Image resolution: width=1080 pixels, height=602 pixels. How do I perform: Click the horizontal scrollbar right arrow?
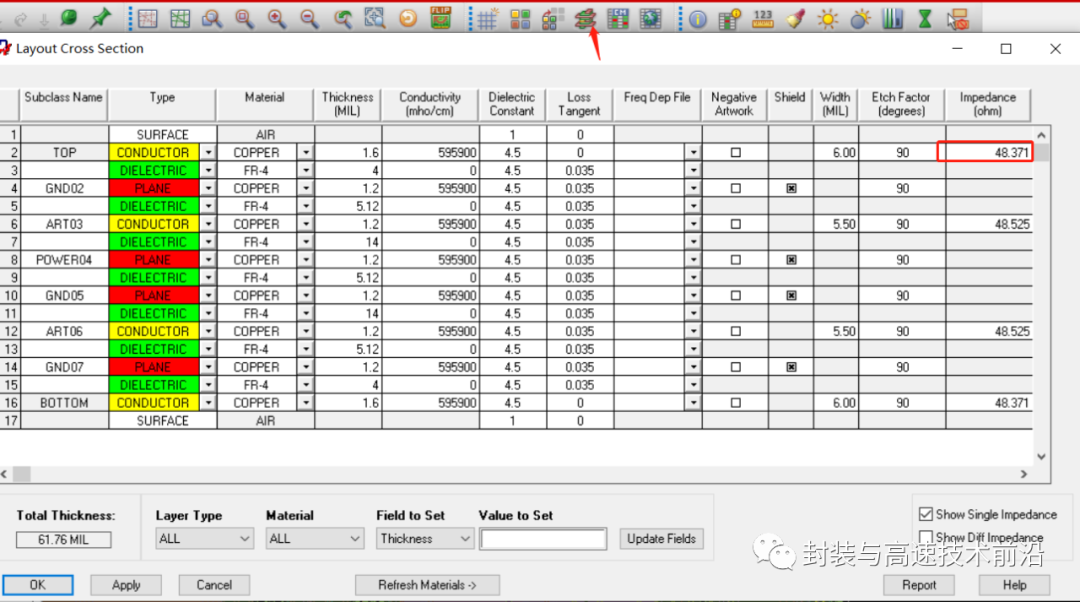[x=1024, y=474]
